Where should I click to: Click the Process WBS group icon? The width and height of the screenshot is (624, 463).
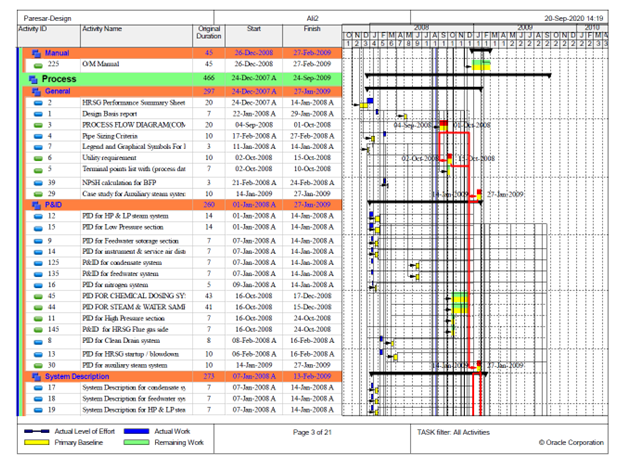(33, 79)
